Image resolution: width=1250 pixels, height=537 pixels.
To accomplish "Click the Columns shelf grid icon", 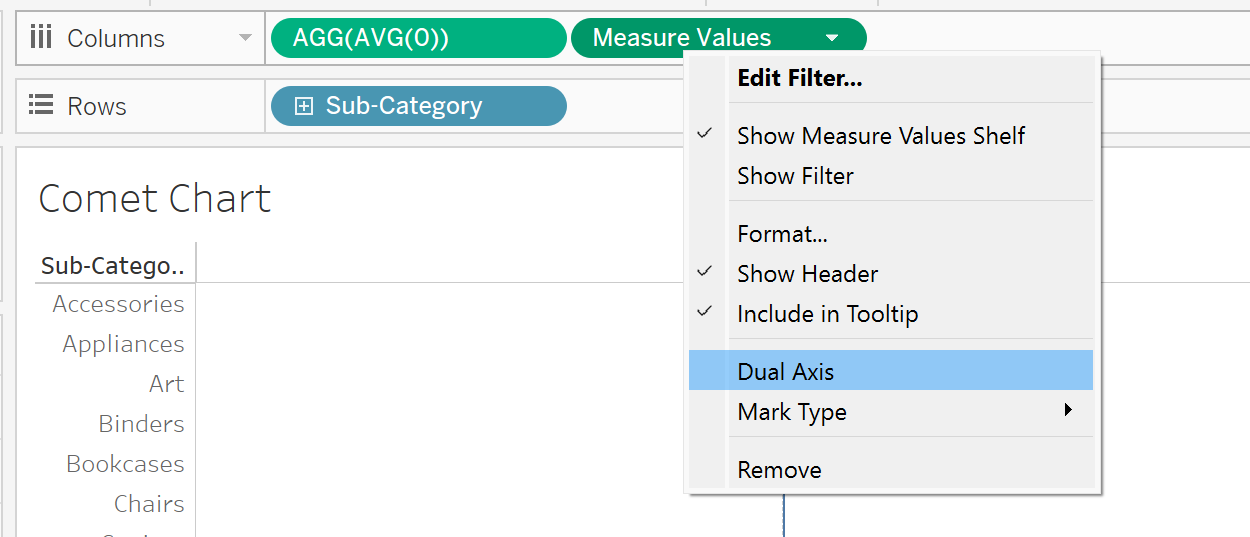I will pyautogui.click(x=41, y=39).
